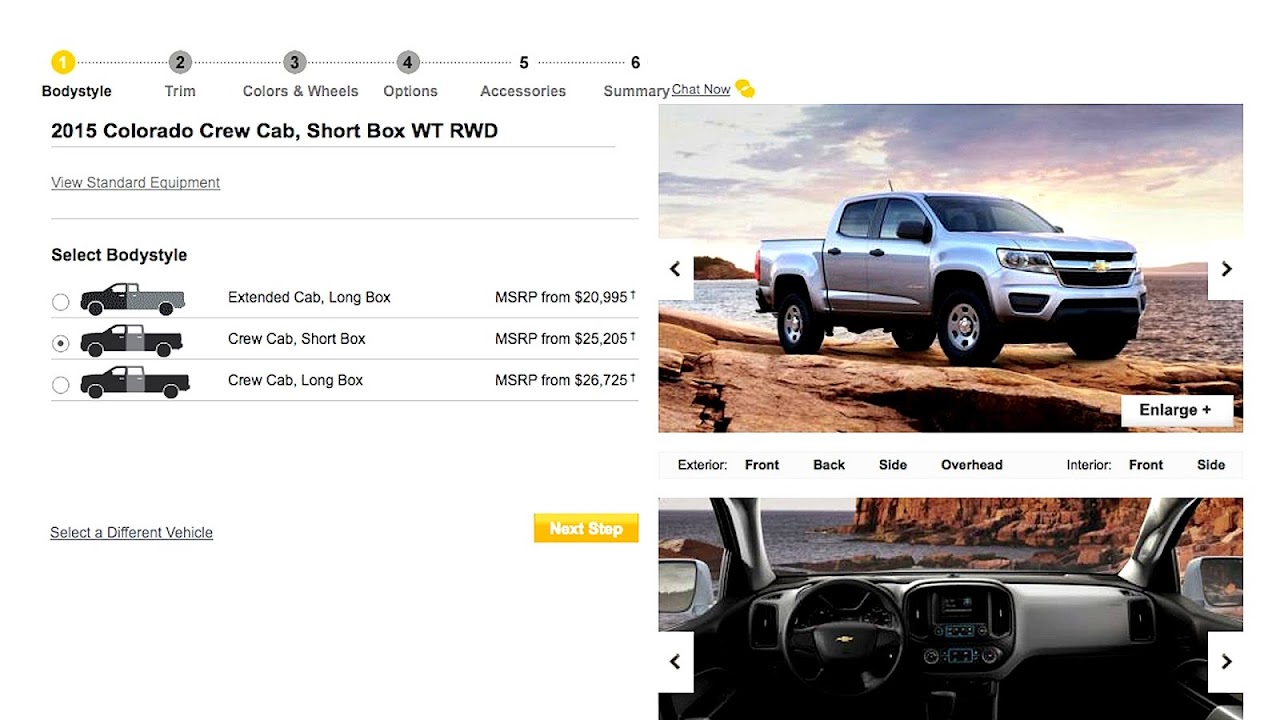Select the Extended Cab, Long Box radio button
1280x720 pixels.
61,302
